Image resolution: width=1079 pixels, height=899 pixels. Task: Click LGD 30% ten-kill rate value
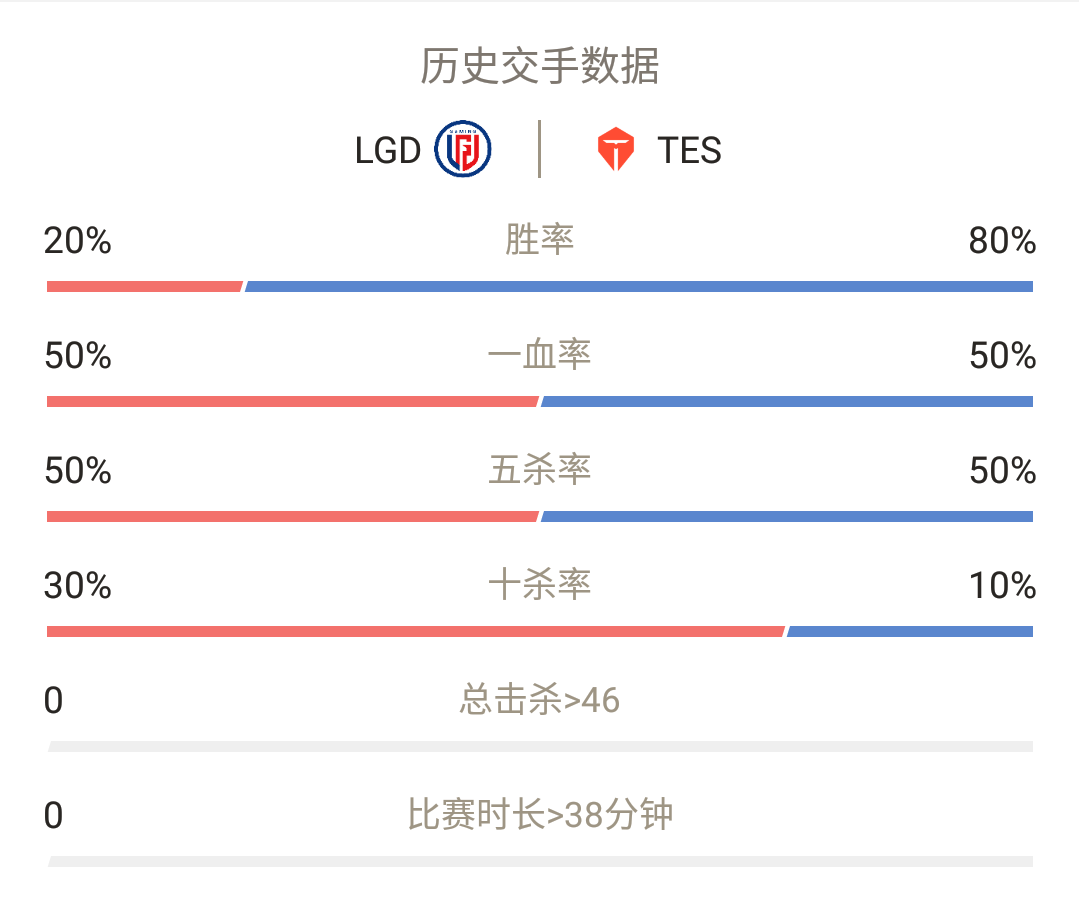click(x=77, y=586)
